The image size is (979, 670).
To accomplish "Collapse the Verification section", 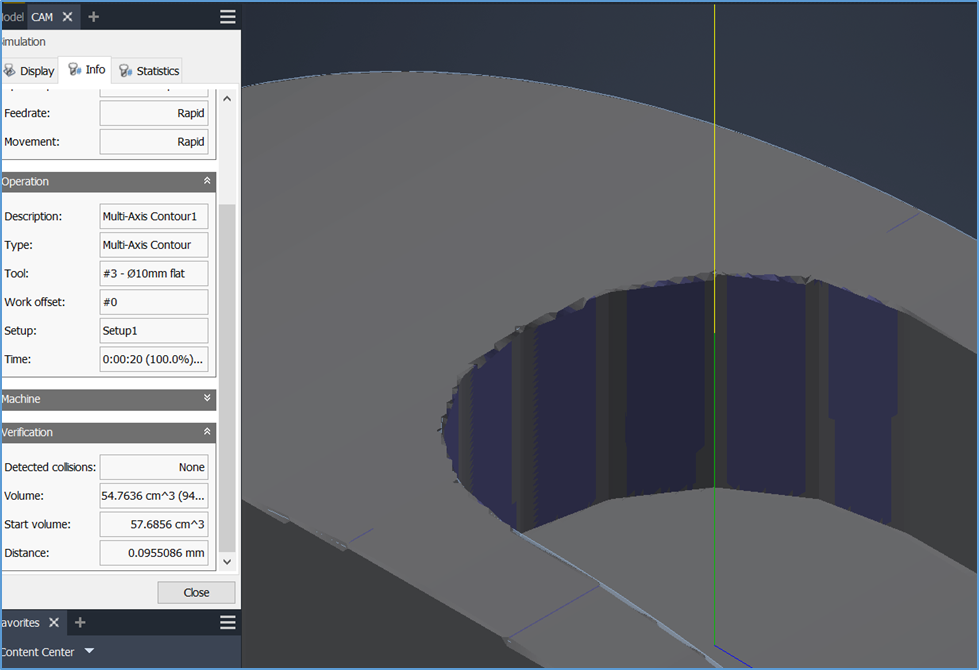I will coord(208,432).
